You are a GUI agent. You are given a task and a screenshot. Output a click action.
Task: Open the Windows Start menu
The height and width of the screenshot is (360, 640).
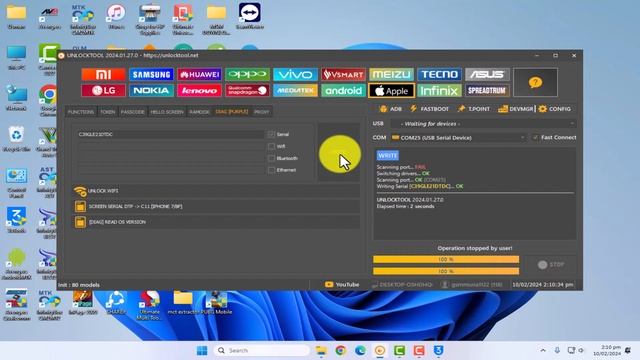(202, 351)
